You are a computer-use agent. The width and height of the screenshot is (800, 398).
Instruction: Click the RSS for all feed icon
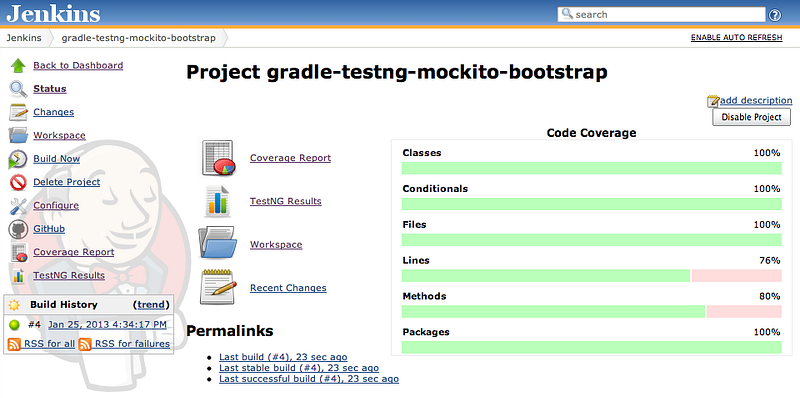tap(15, 344)
